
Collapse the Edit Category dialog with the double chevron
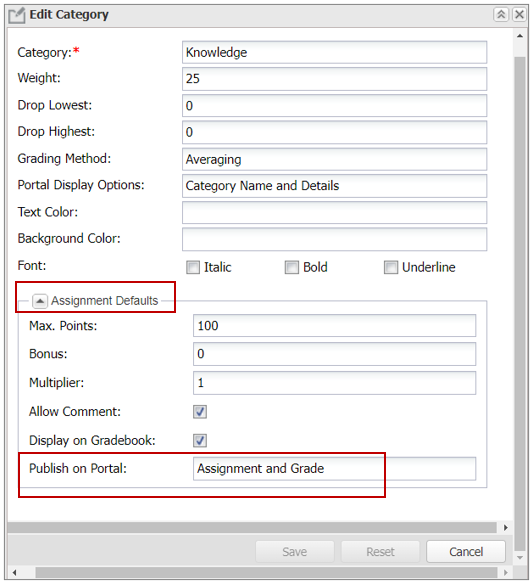[x=501, y=15]
